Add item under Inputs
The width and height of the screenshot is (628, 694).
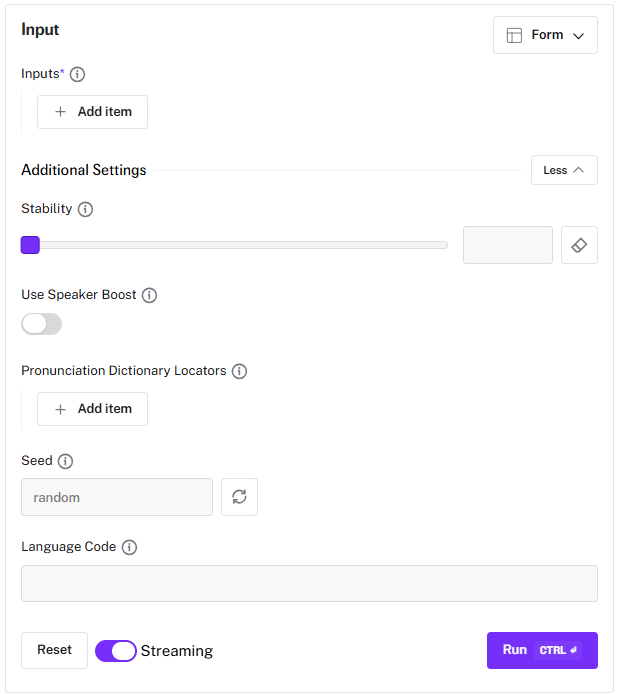coord(92,112)
